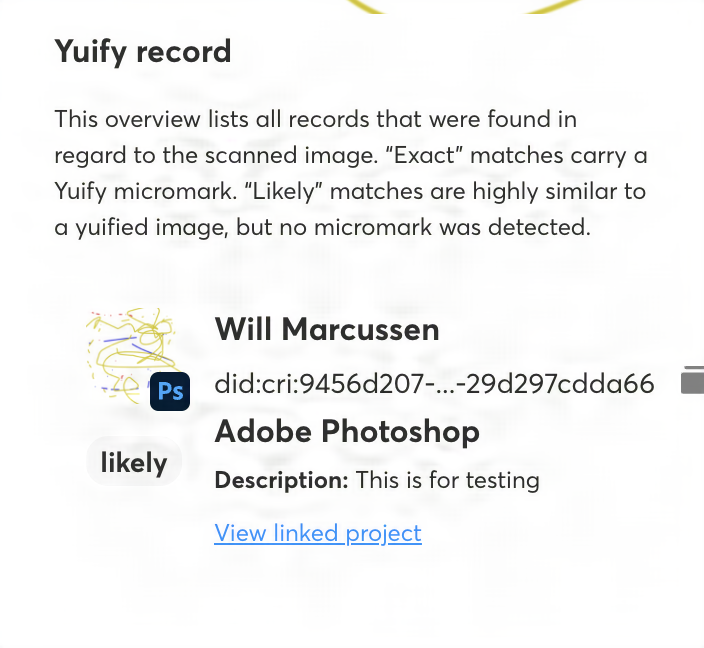Open the "View linked project" link
This screenshot has height=648, width=704.
coord(318,533)
